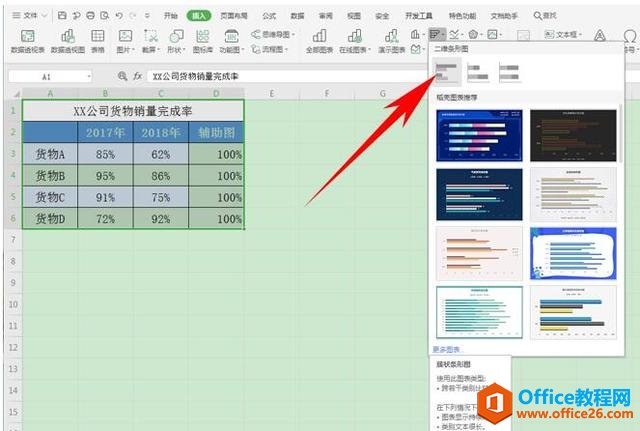
Task: Choose the blue-yellow-gray bar chart template
Action: (x=573, y=312)
